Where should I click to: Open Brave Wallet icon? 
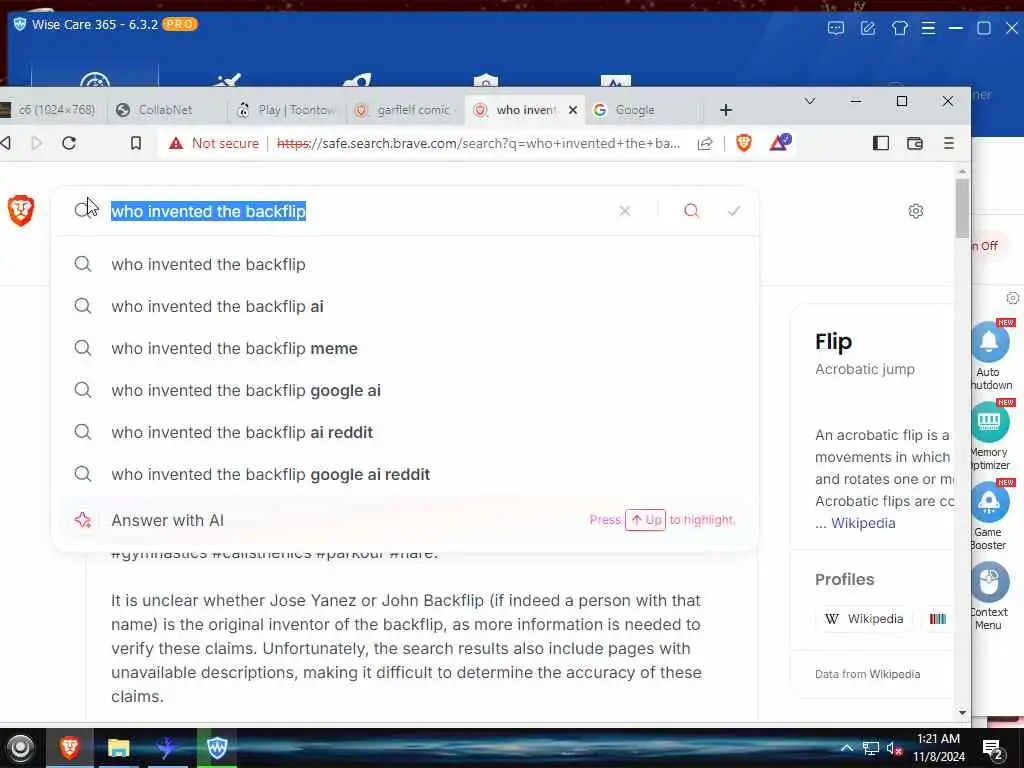[x=914, y=143]
